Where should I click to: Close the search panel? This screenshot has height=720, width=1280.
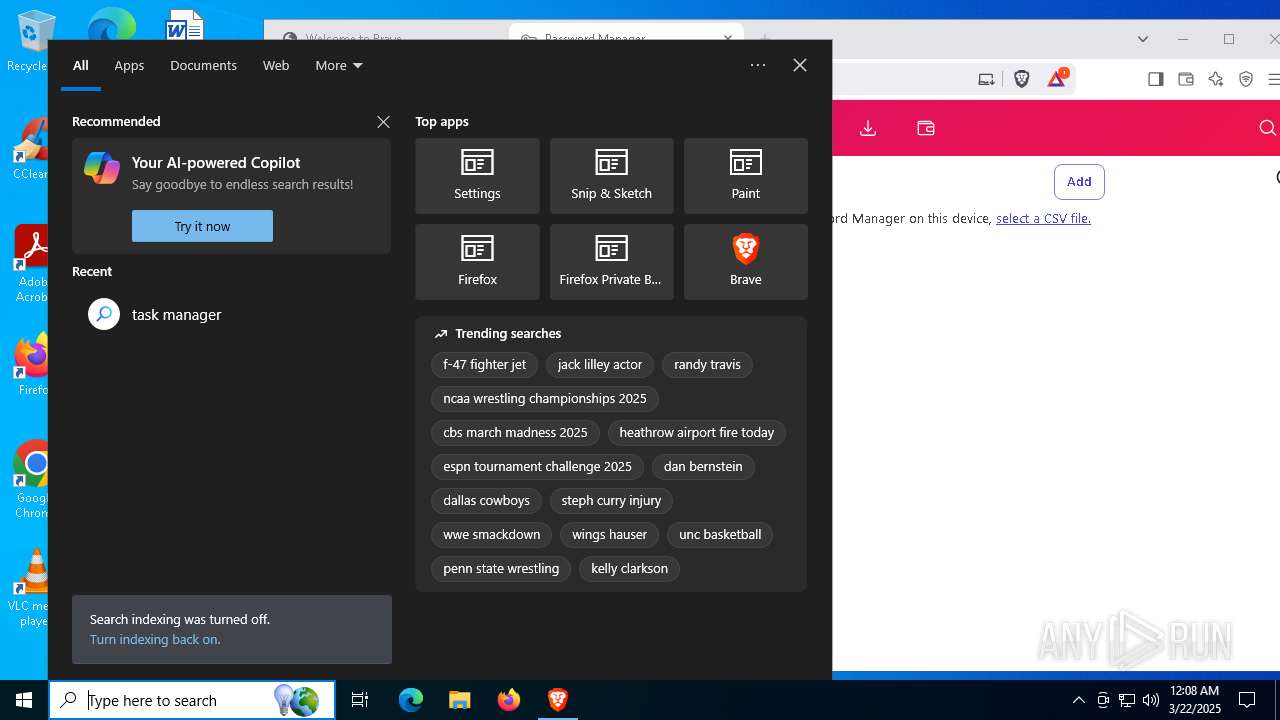click(800, 65)
